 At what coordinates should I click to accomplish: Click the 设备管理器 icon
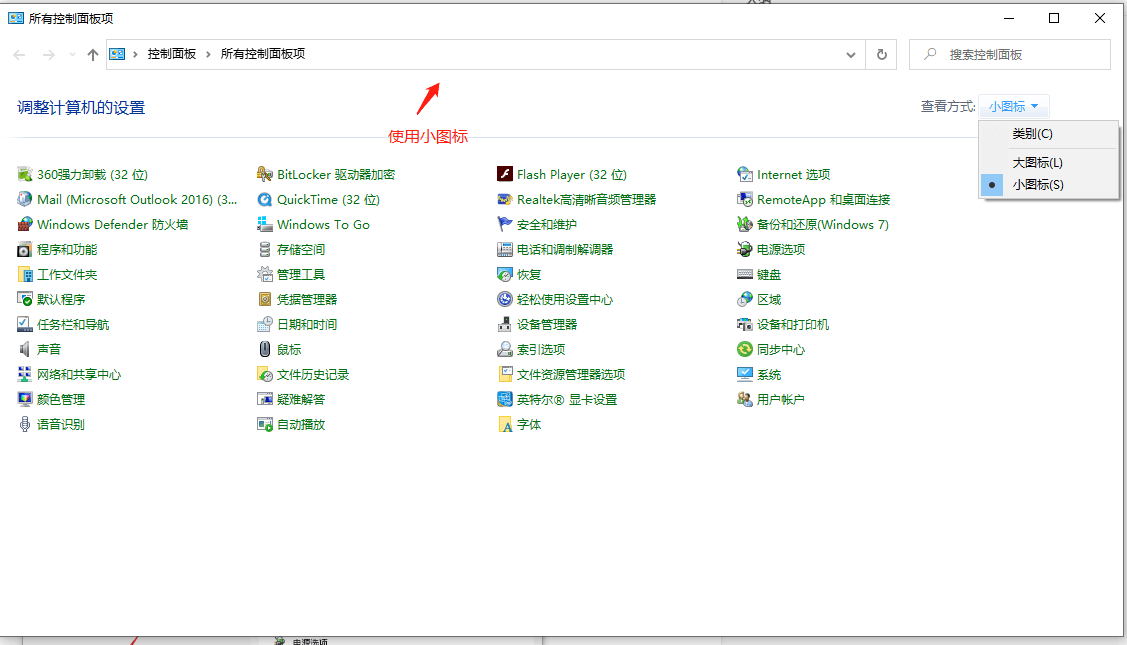[x=505, y=324]
